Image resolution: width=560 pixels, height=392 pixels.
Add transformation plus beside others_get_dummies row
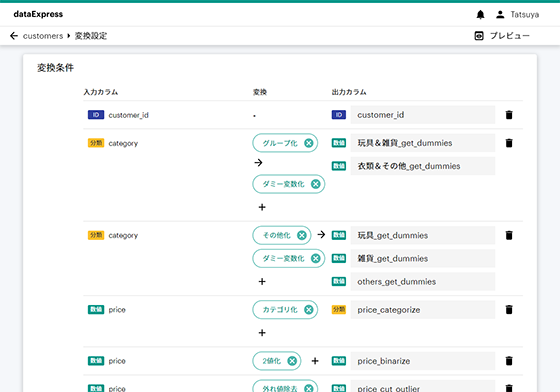pyautogui.click(x=262, y=281)
